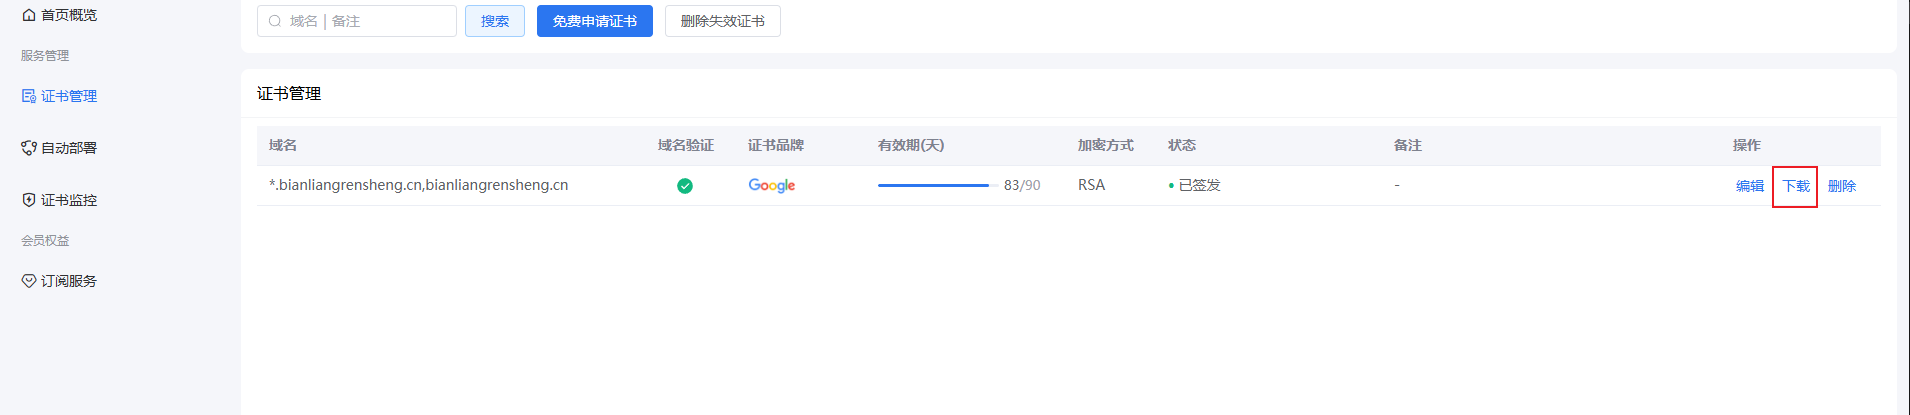
Task: Click the shield icon for 证书监控
Action: pyautogui.click(x=29, y=200)
